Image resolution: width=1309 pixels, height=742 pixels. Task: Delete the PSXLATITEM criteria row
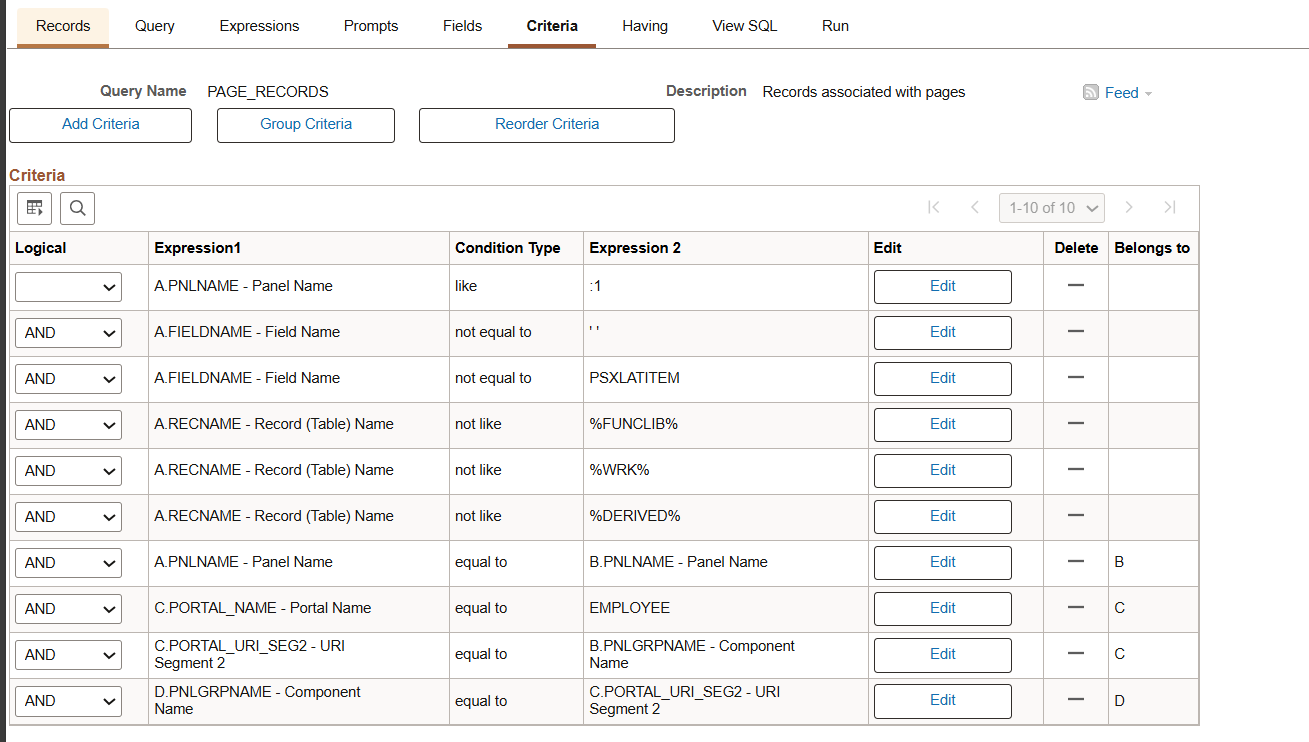pyautogui.click(x=1076, y=378)
